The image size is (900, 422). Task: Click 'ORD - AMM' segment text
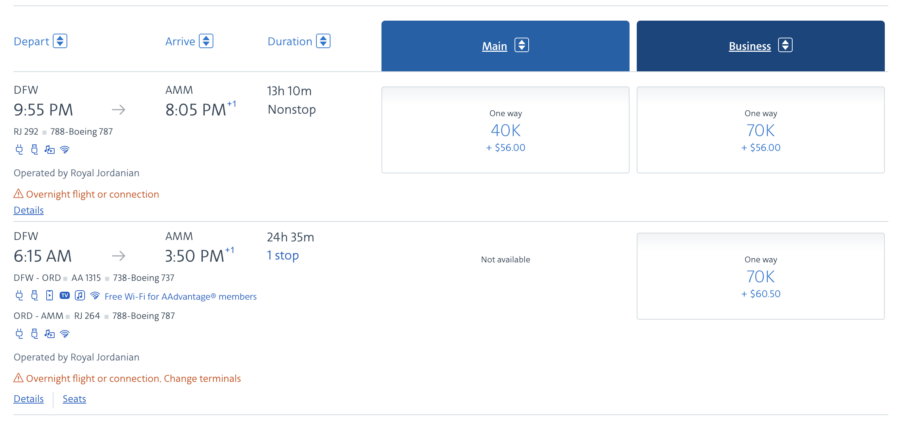38,315
